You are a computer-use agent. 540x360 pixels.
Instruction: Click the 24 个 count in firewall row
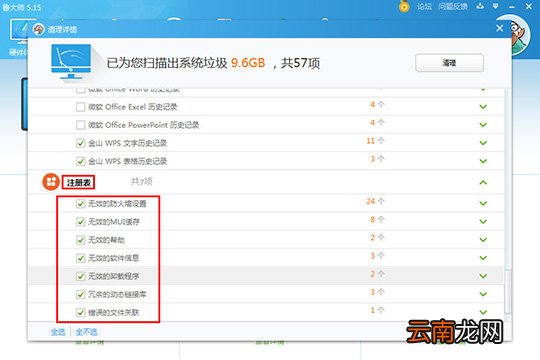coord(375,201)
